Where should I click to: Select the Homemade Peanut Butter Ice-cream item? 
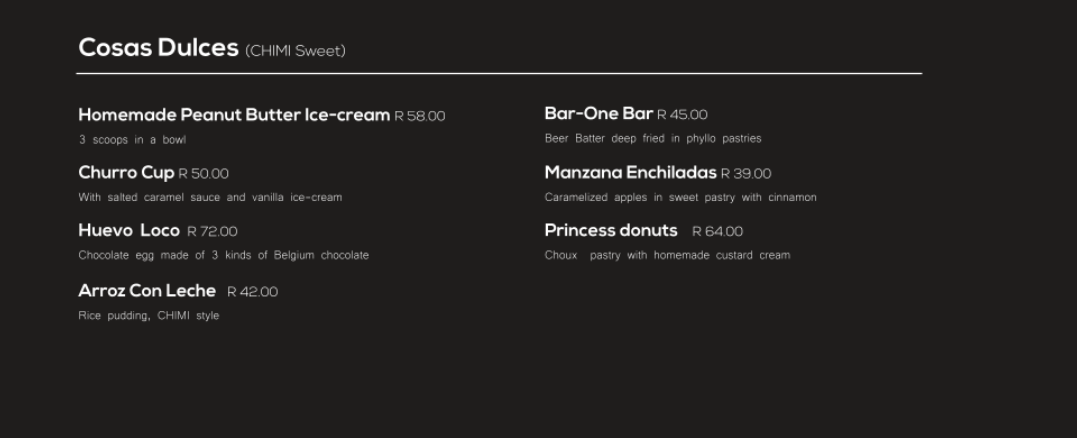click(233, 115)
